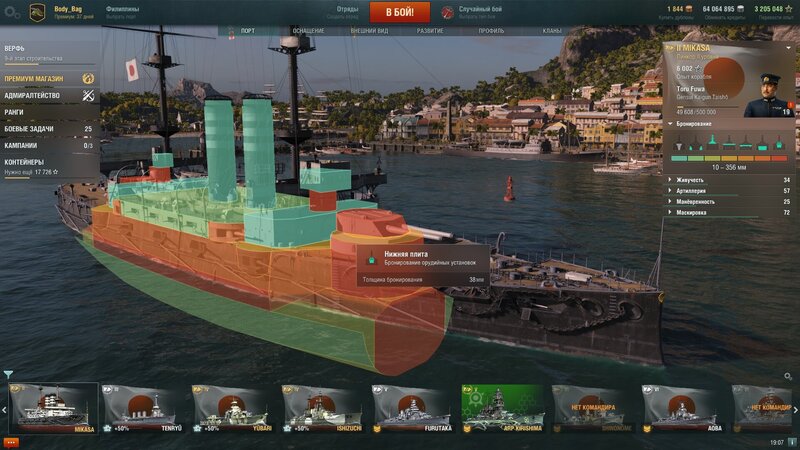Select the Mikasa ship thumbnail
800x450 pixels.
click(54, 409)
